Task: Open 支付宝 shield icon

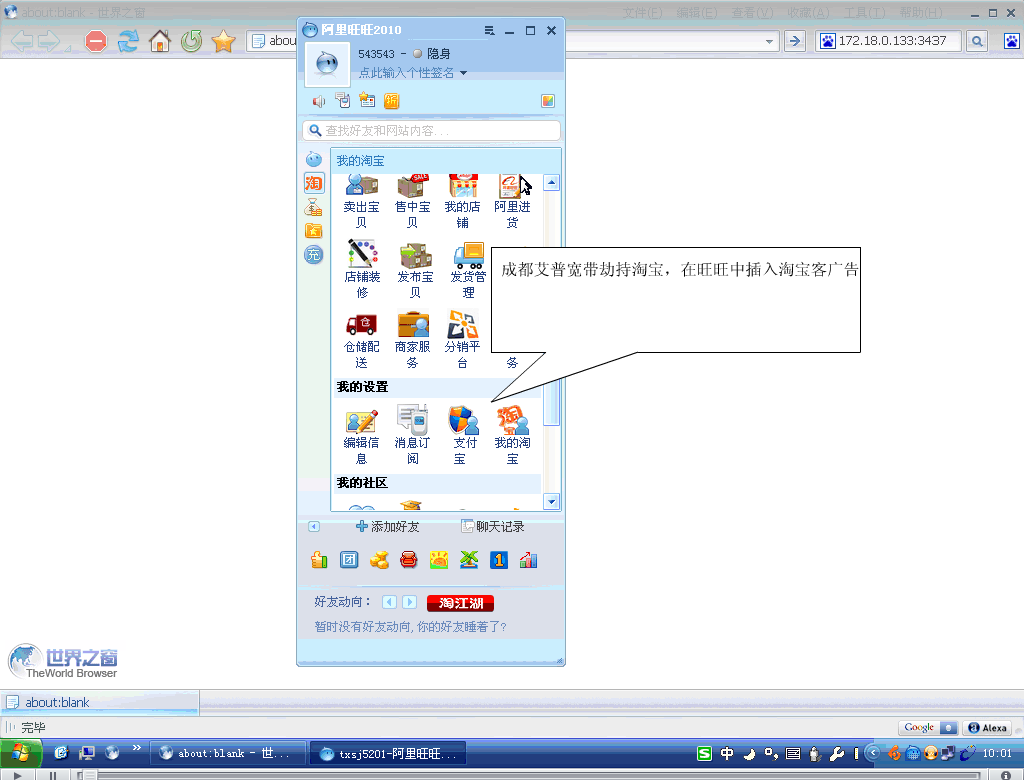Action: pyautogui.click(x=462, y=435)
